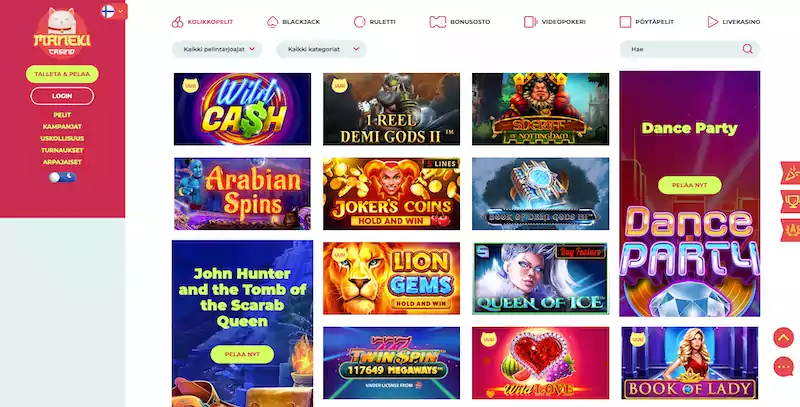Open the trophy side tab icon

(x=791, y=201)
